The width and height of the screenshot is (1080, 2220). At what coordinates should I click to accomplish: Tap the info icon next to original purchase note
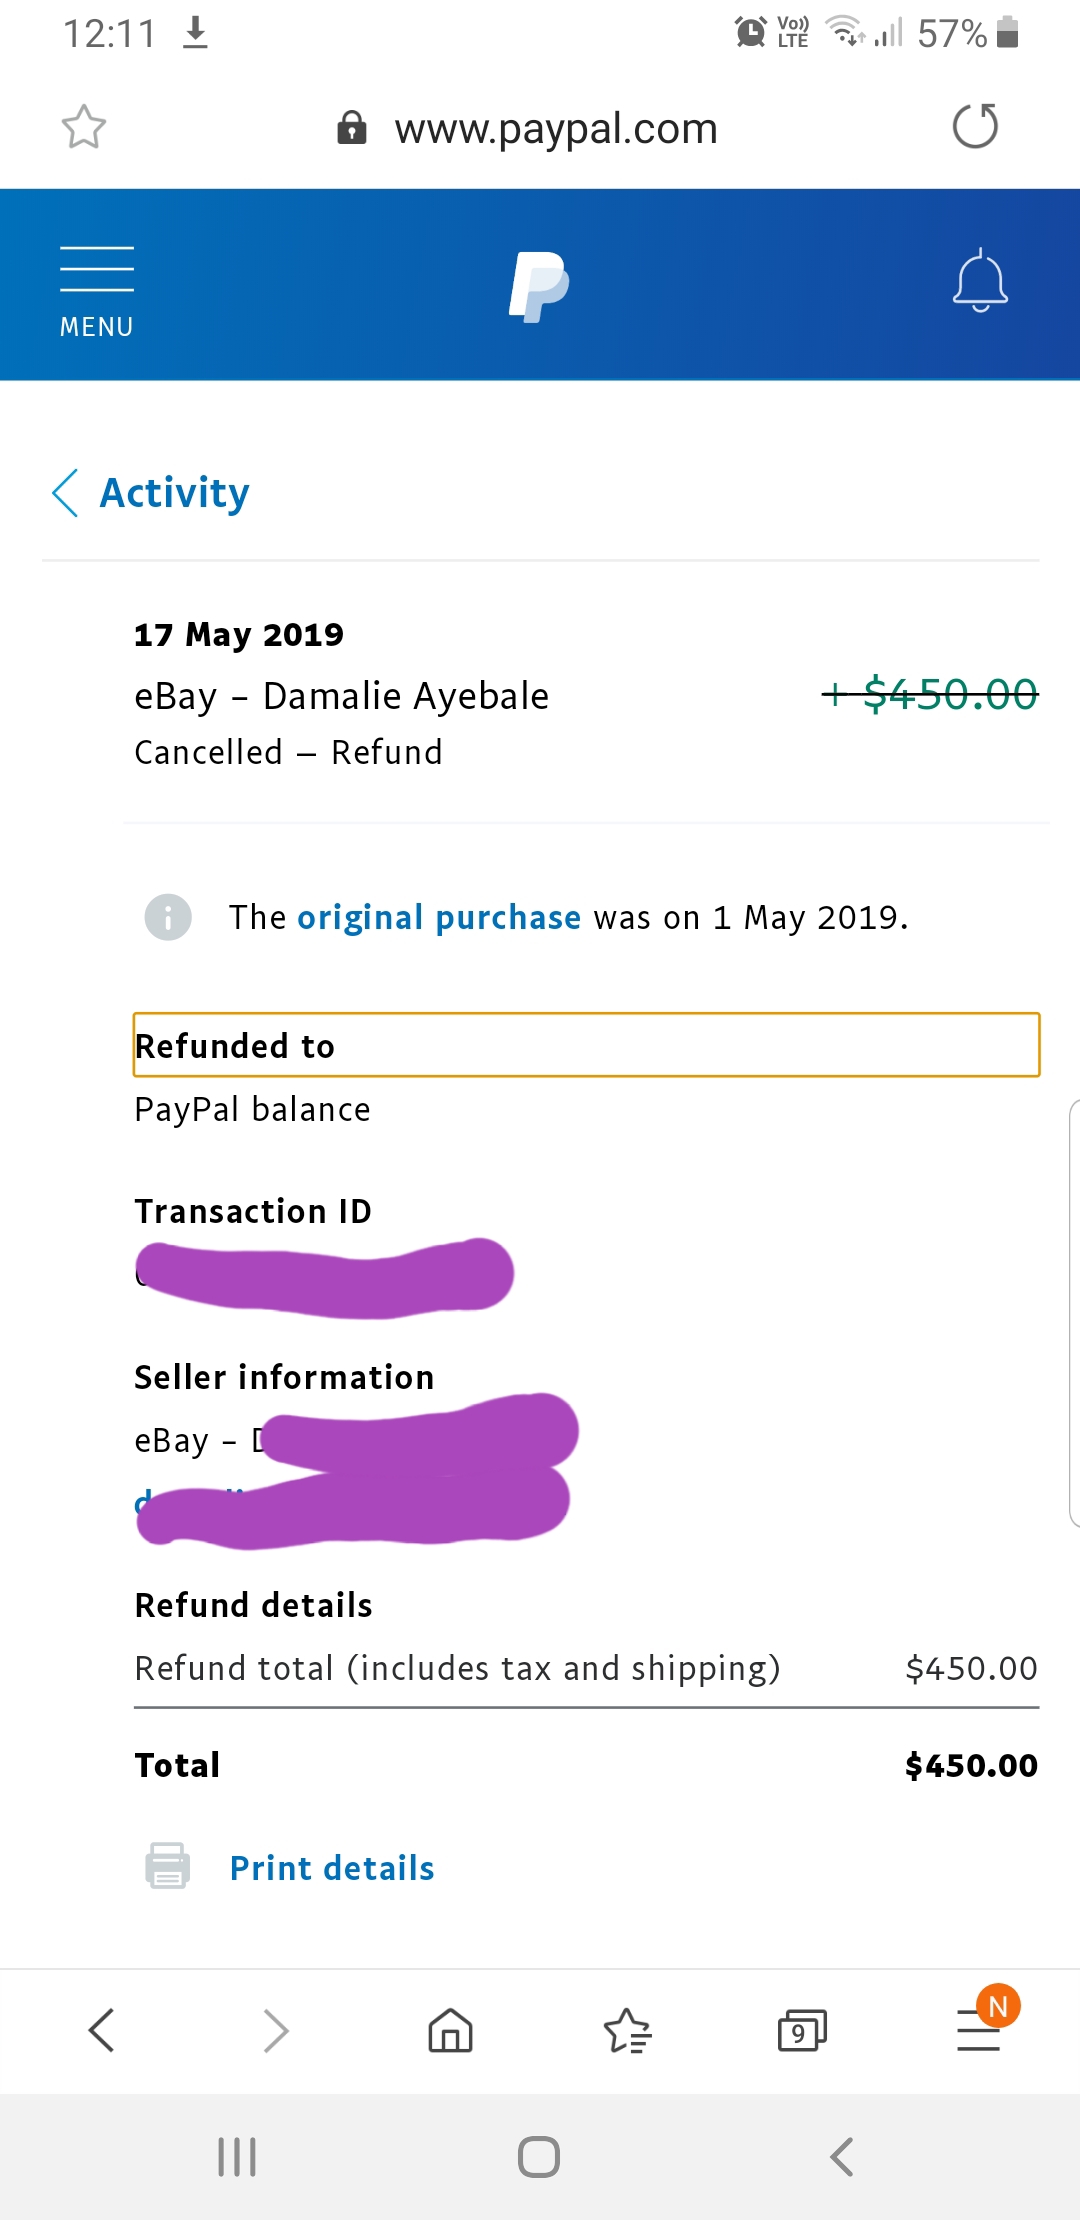[167, 916]
